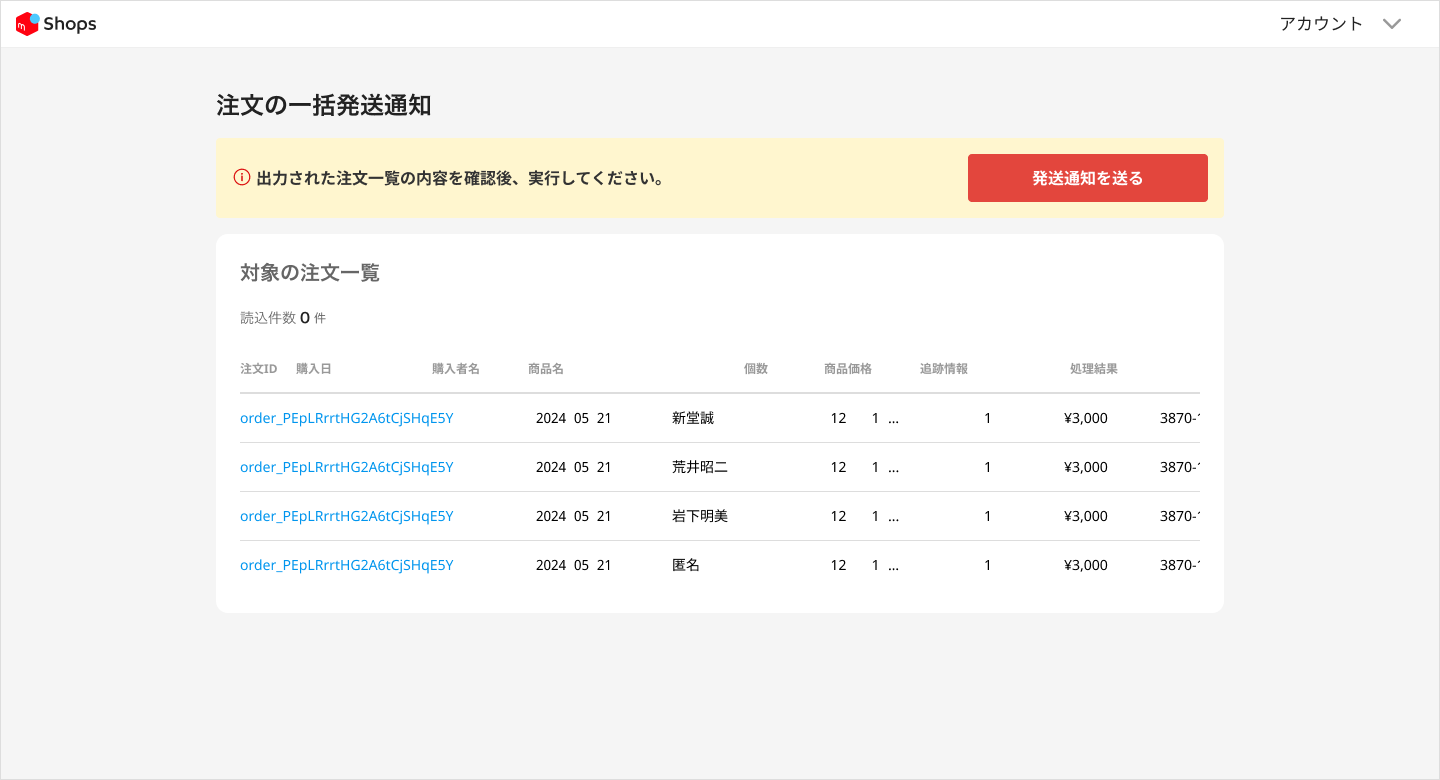This screenshot has height=780, width=1440.
Task: Click the 購入者名 column header
Action: point(456,369)
